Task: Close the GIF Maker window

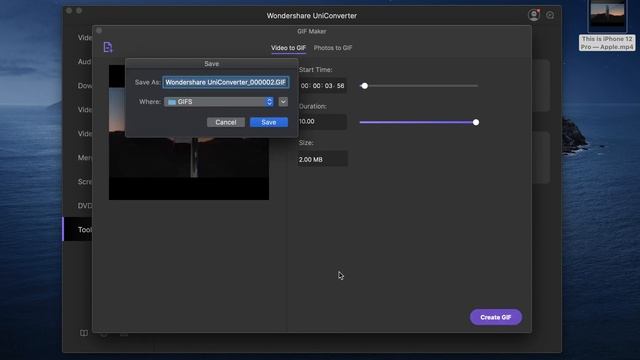Action: coord(99,31)
